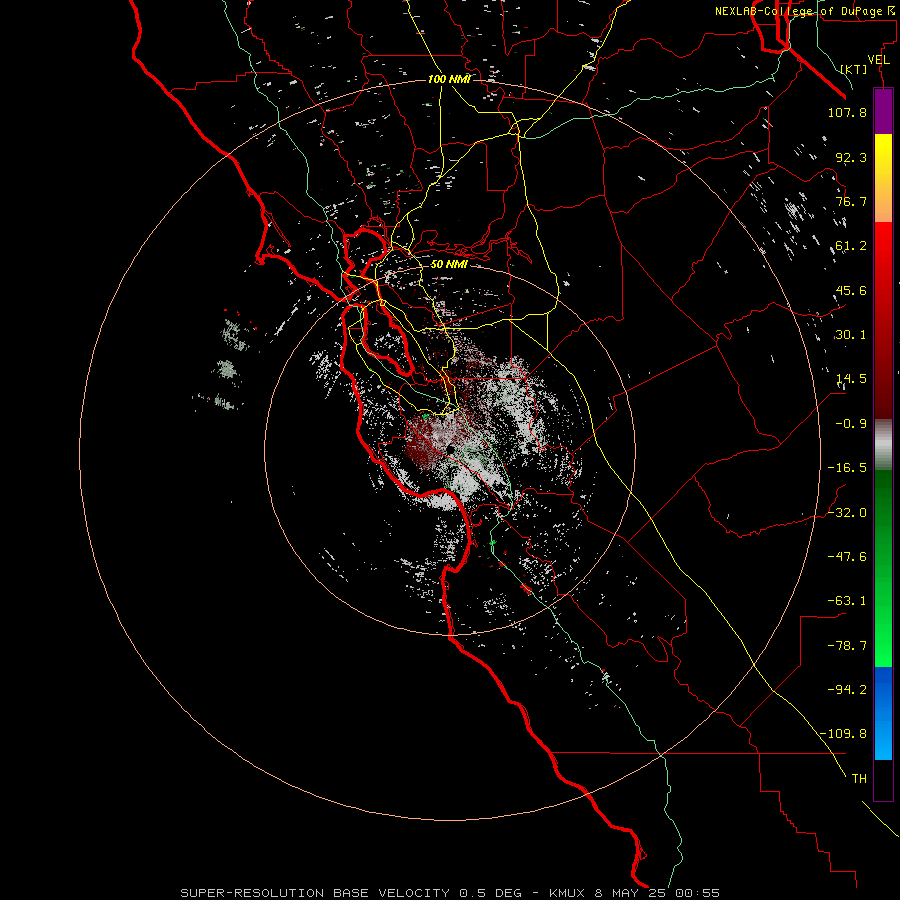Screen dimensions: 900x900
Task: Click the -16.5 velocity scale value
Action: [x=847, y=468]
